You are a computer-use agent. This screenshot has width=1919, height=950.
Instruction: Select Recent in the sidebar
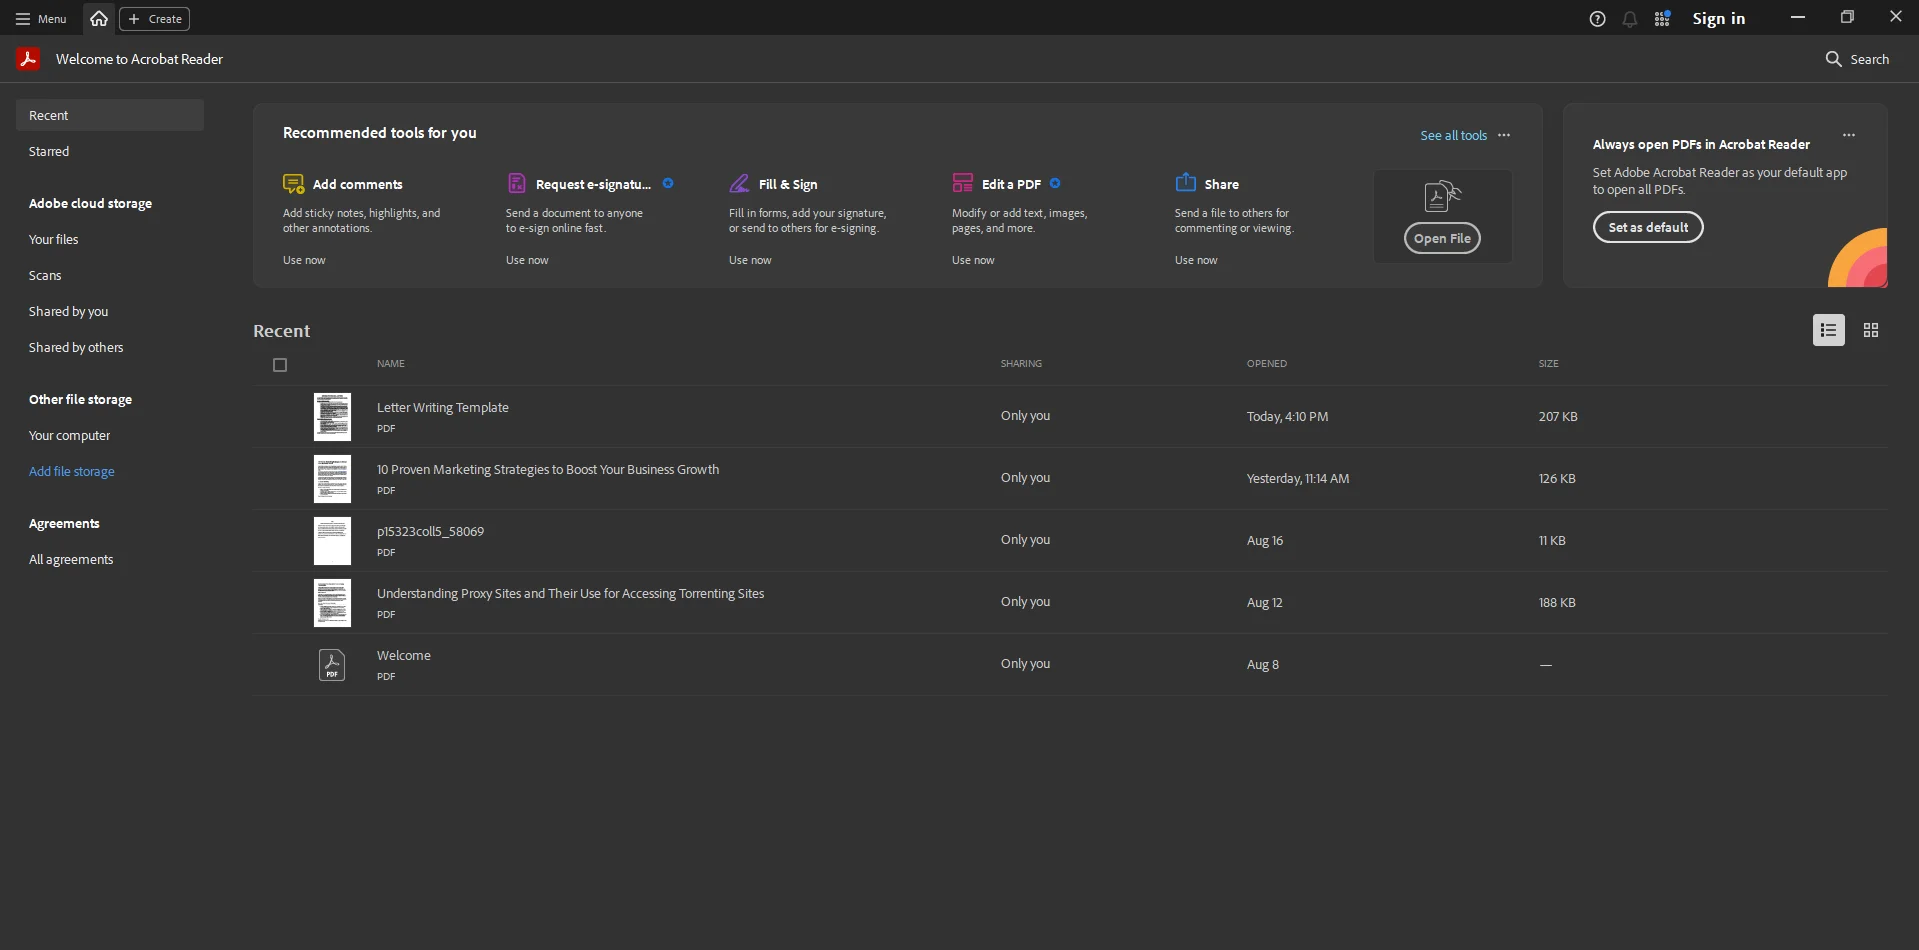click(110, 115)
